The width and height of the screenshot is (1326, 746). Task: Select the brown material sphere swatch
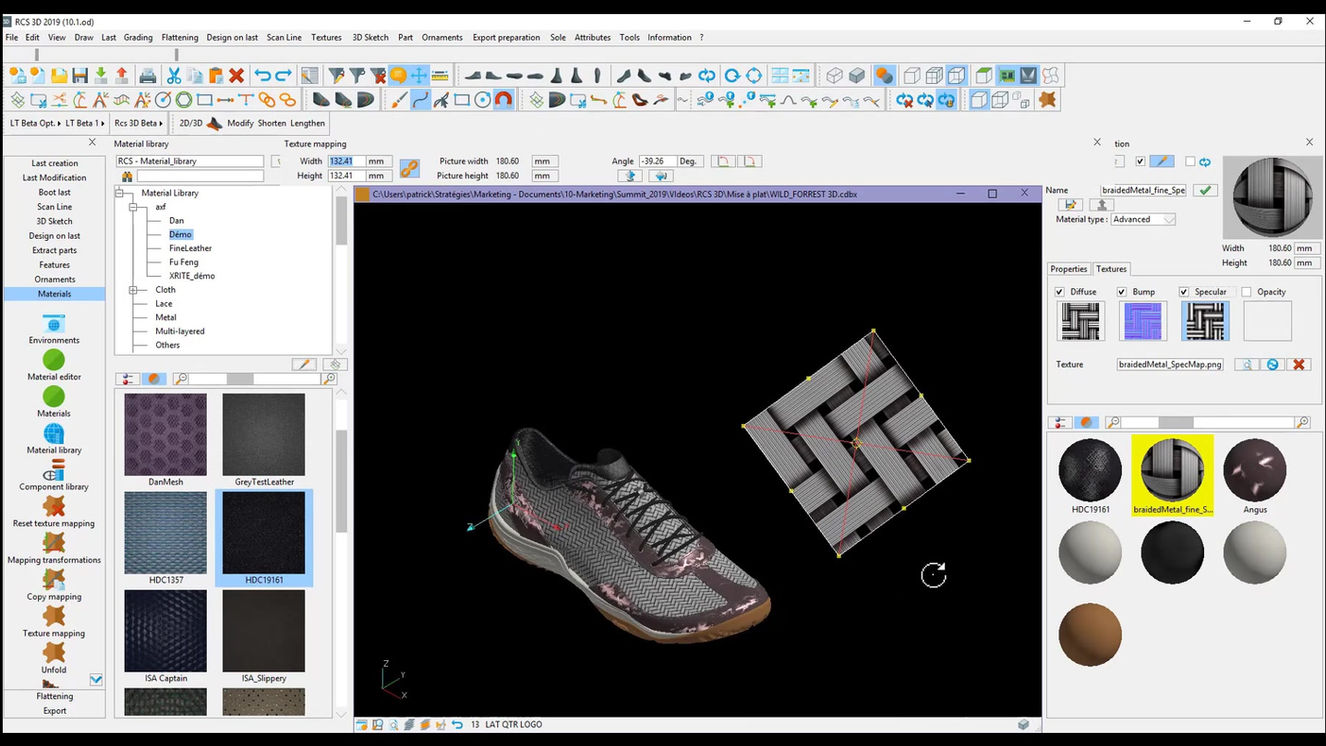[1090, 635]
